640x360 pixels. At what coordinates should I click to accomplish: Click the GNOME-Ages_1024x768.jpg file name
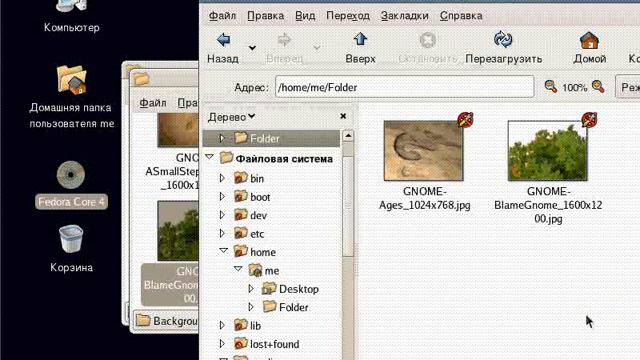click(424, 198)
